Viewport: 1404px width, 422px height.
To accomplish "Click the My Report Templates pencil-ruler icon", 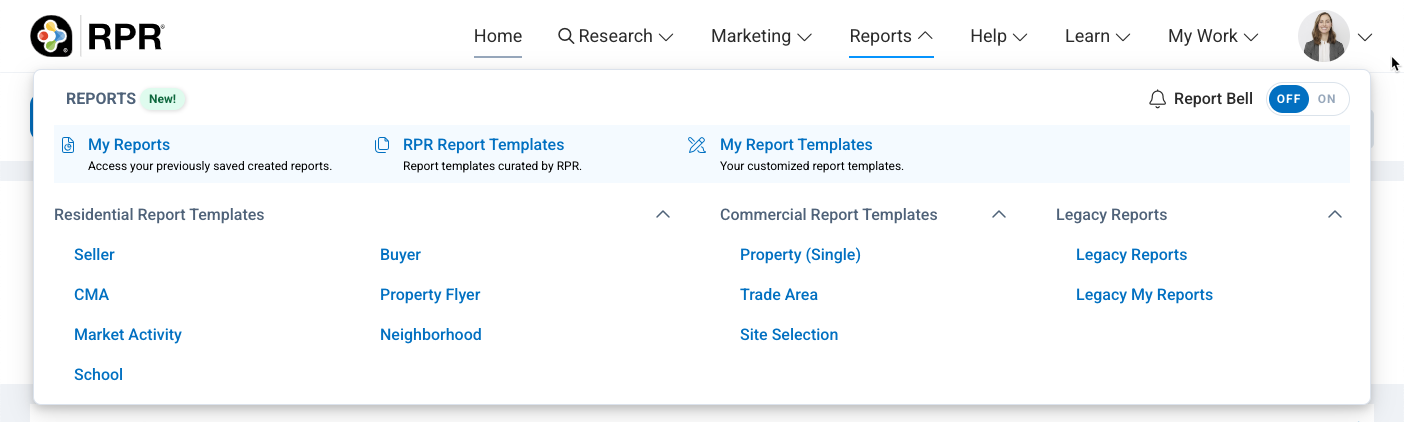I will tap(697, 145).
